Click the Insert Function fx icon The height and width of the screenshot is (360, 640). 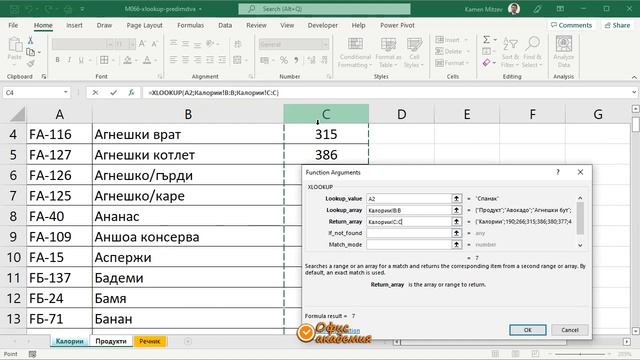(131, 93)
